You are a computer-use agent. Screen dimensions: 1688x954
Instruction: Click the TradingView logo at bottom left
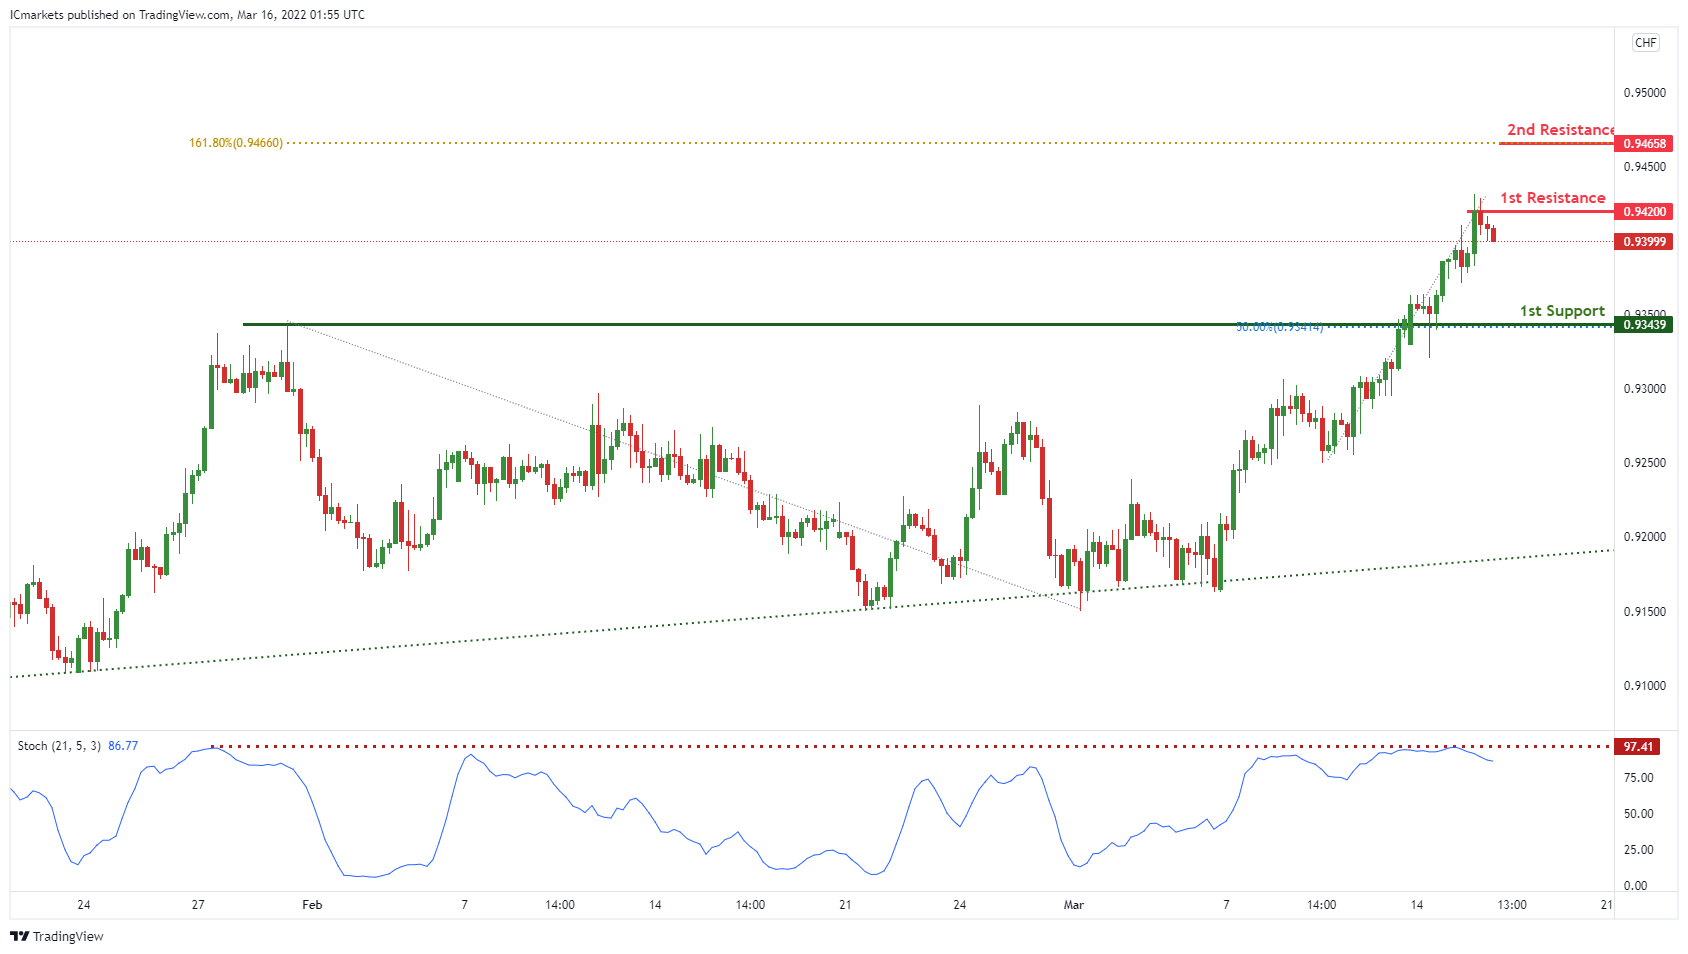tap(57, 937)
